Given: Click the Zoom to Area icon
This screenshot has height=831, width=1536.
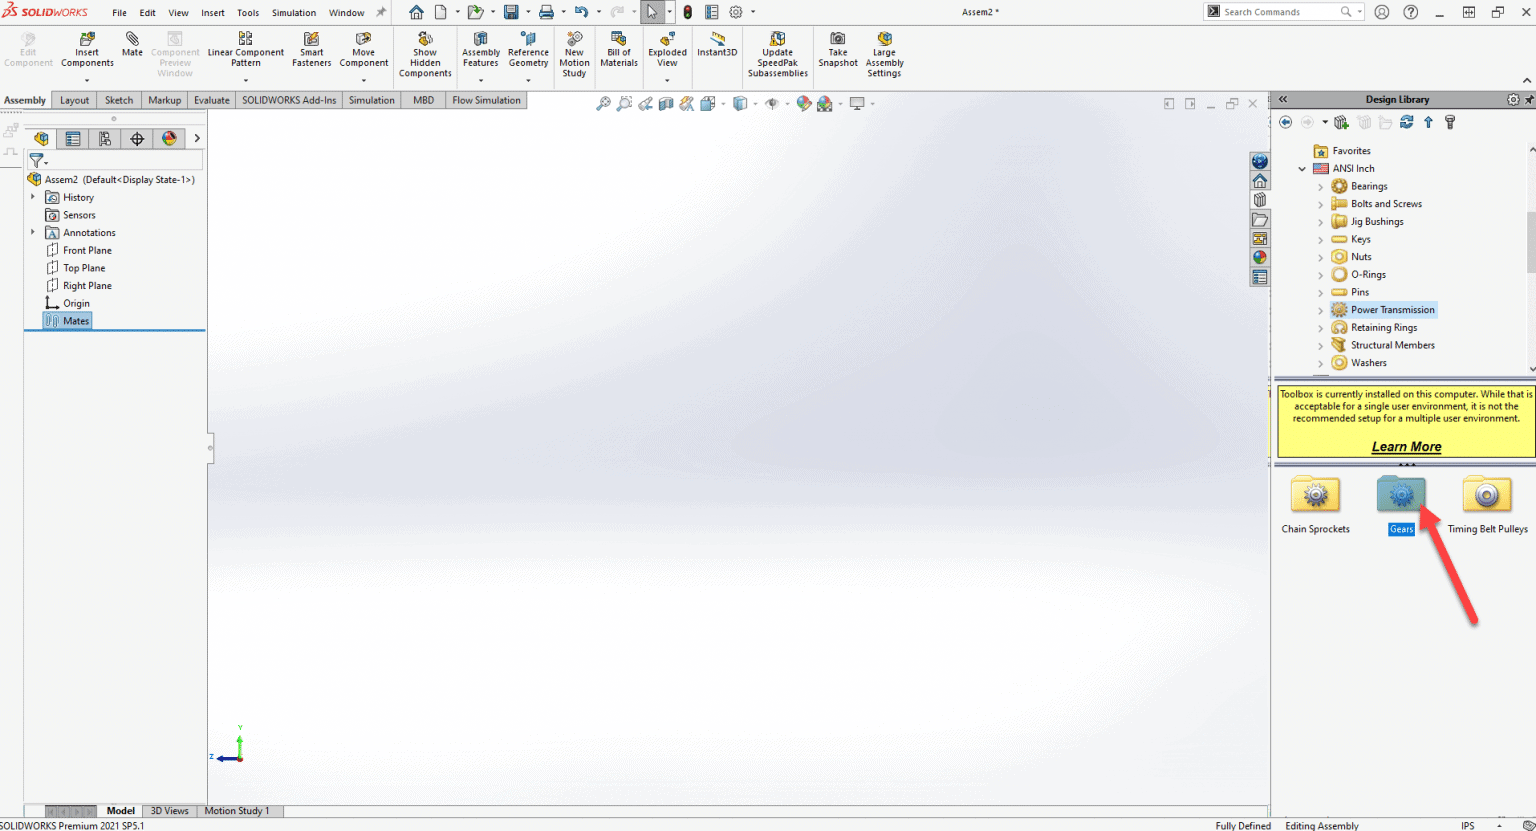Looking at the screenshot, I should pos(624,103).
